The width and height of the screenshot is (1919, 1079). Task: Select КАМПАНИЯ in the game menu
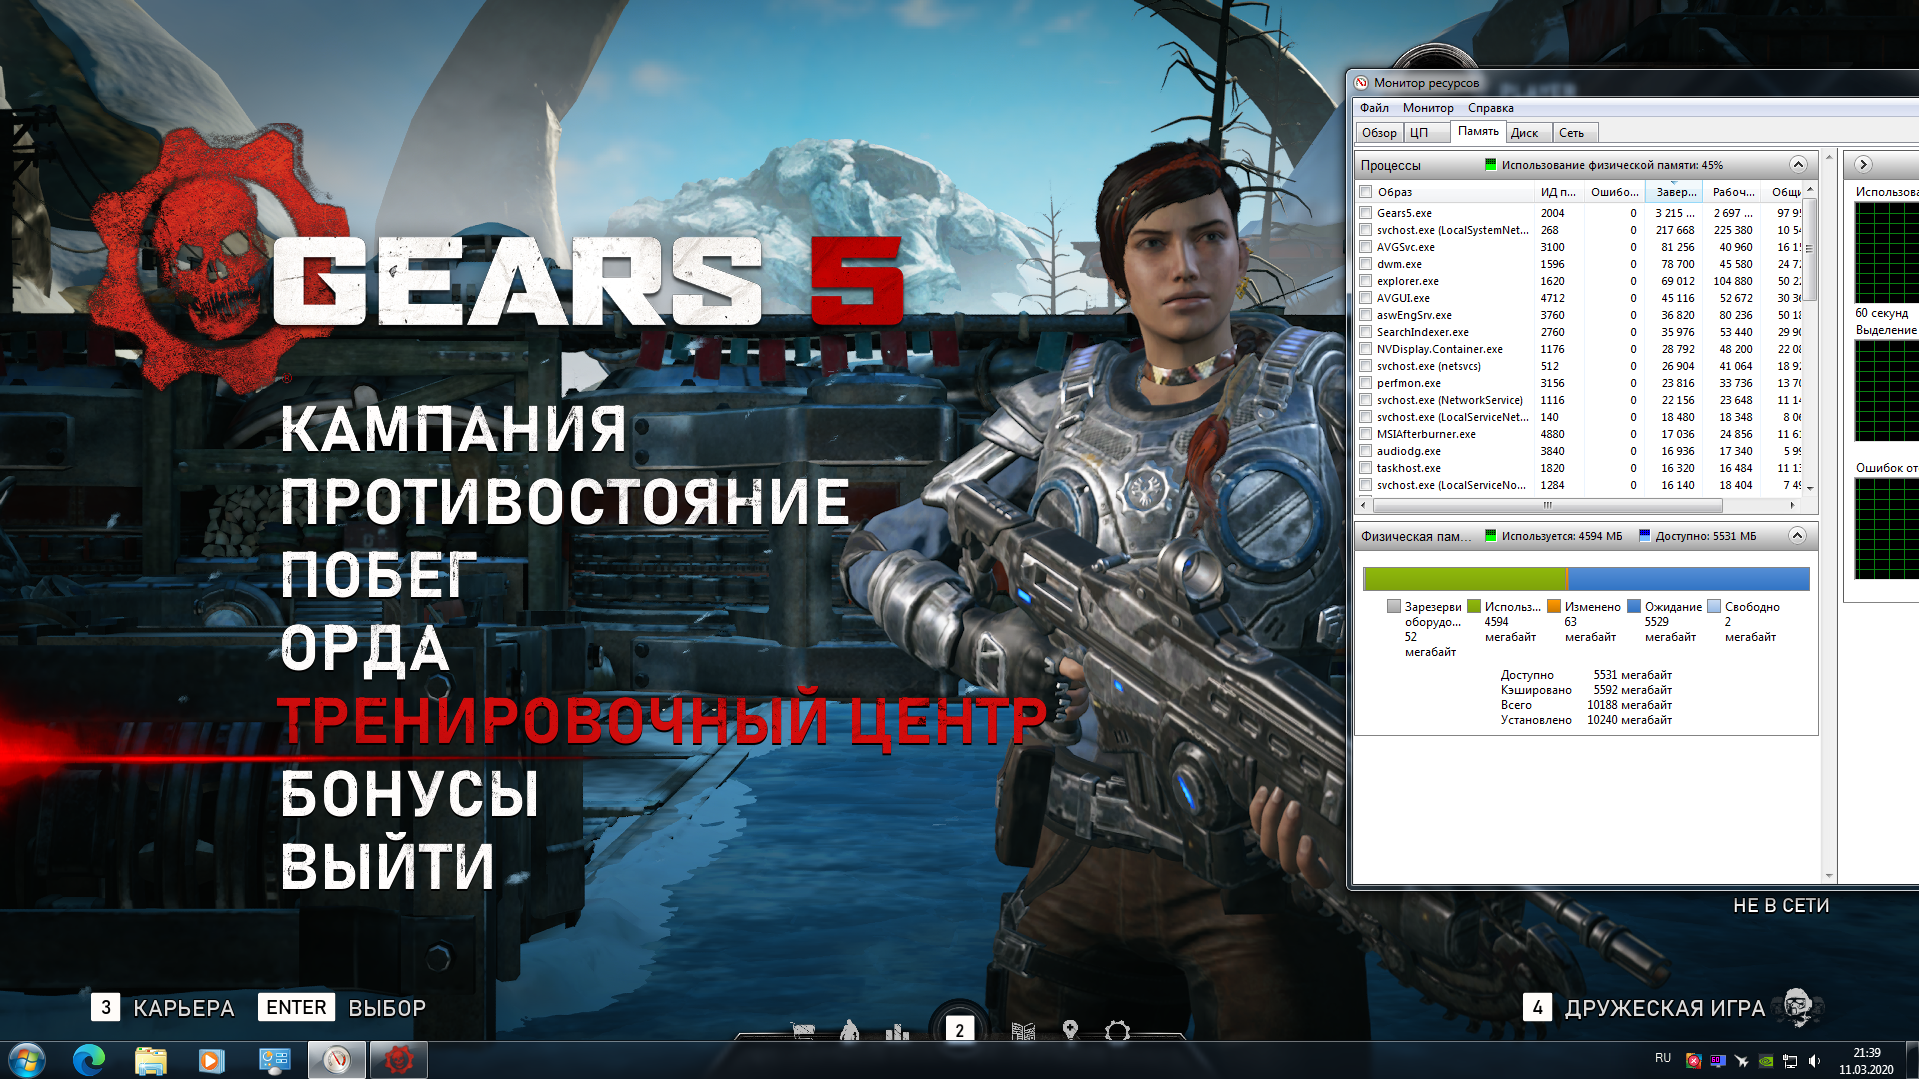pyautogui.click(x=453, y=430)
